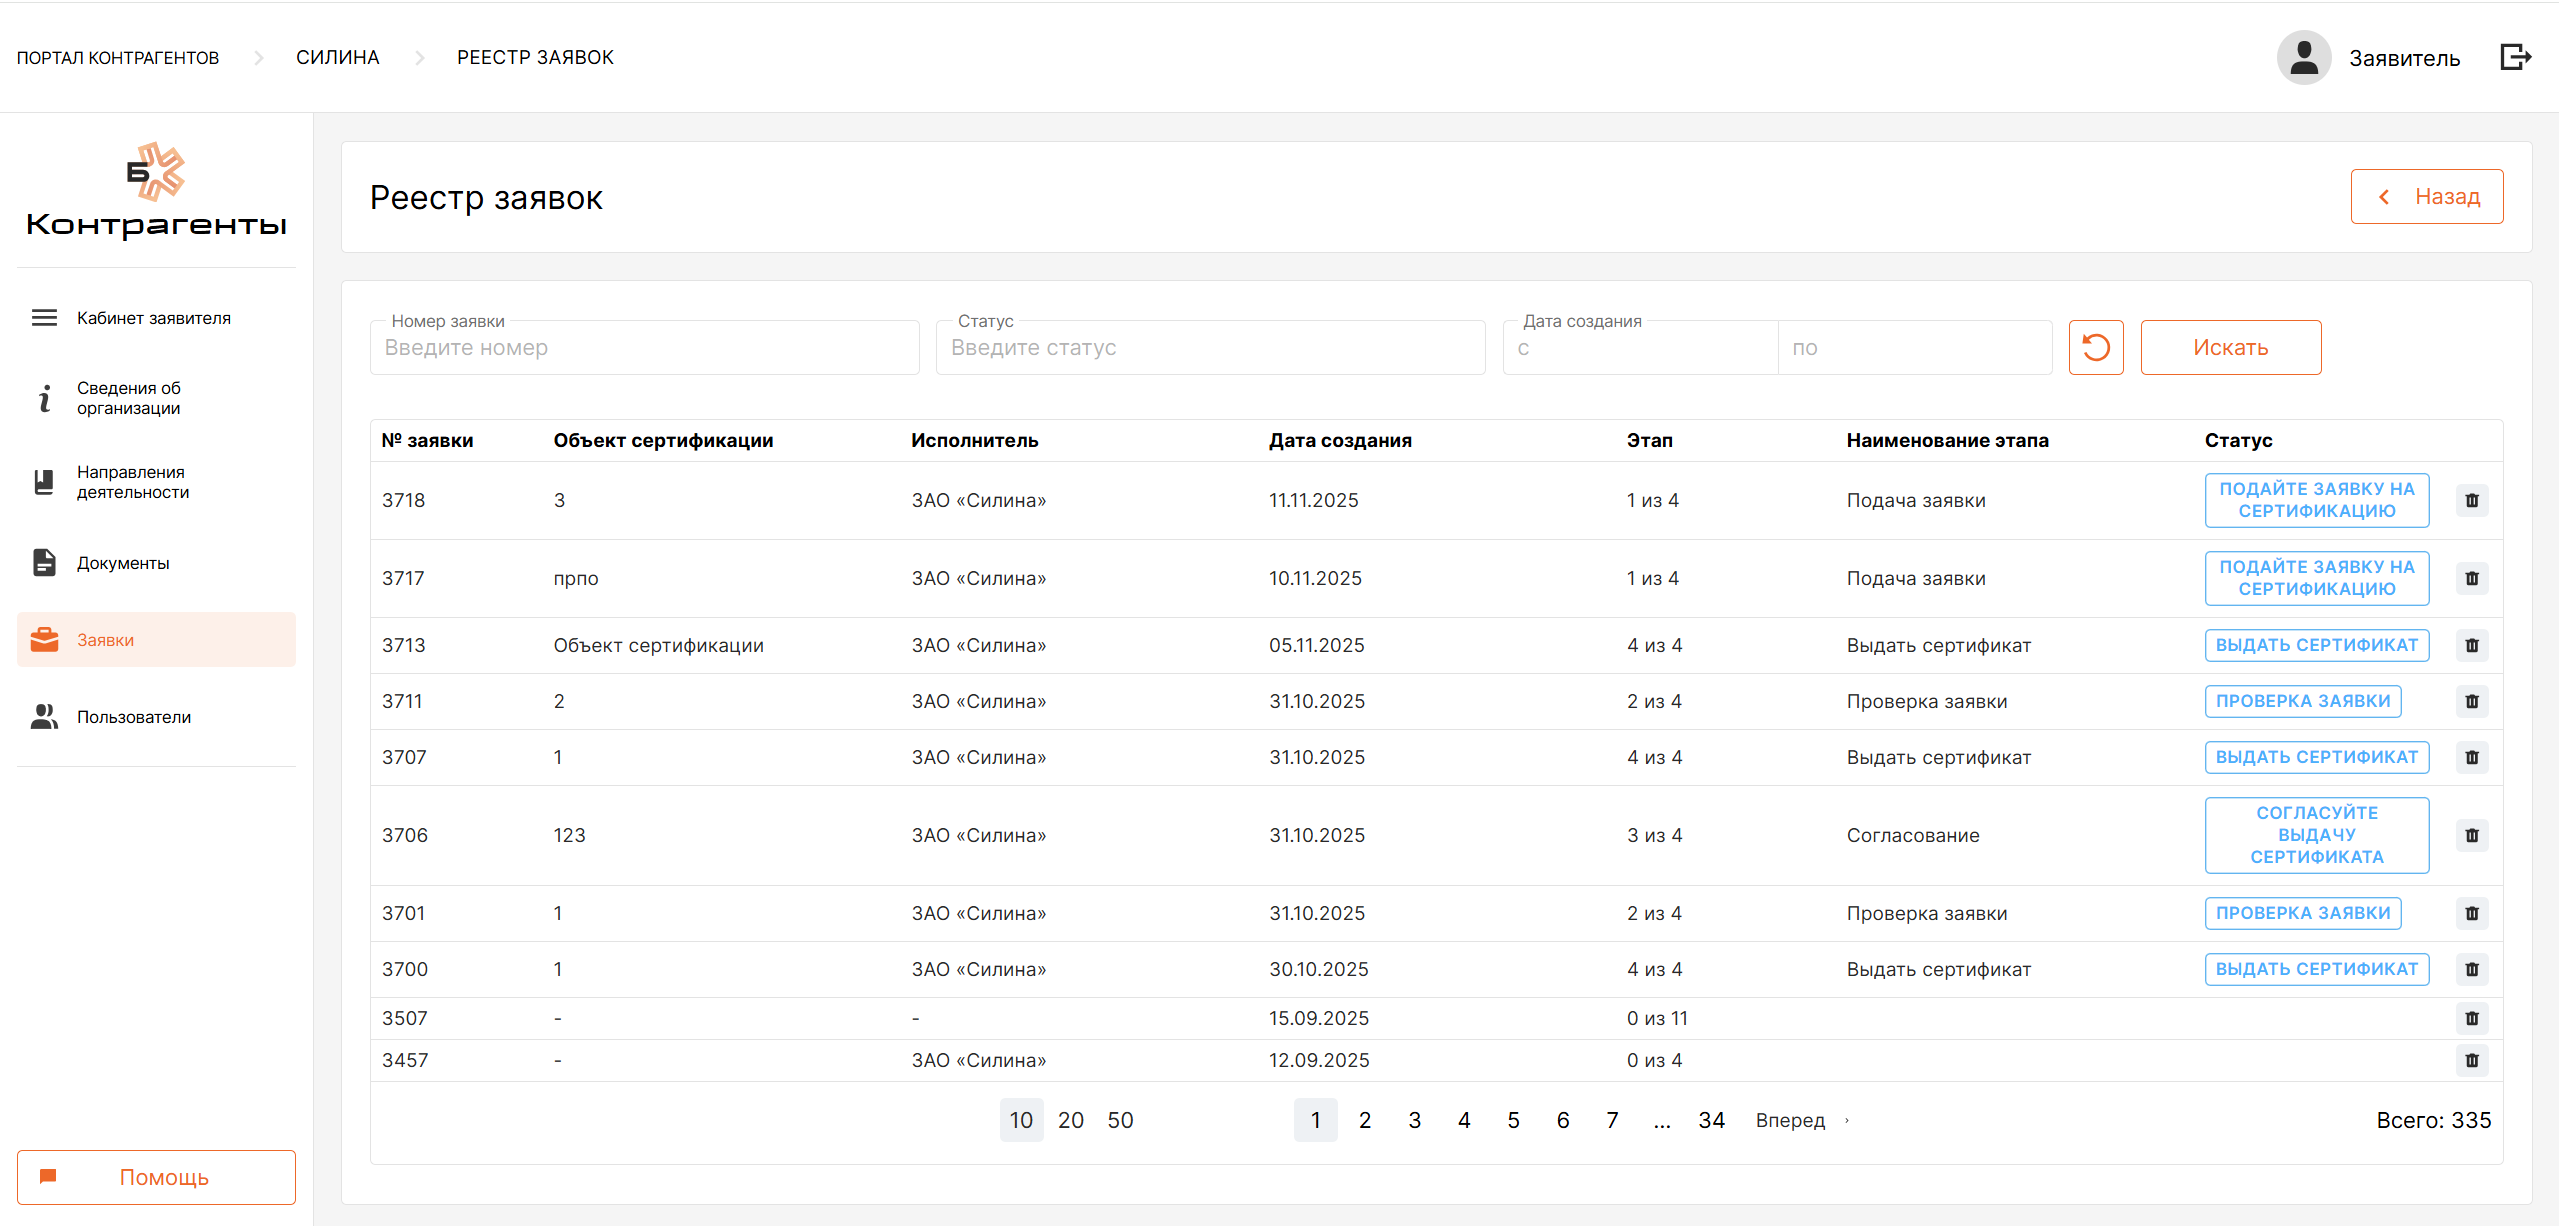Viewport: 2559px width, 1226px height.
Task: Open the Помощь help button
Action: point(156,1177)
